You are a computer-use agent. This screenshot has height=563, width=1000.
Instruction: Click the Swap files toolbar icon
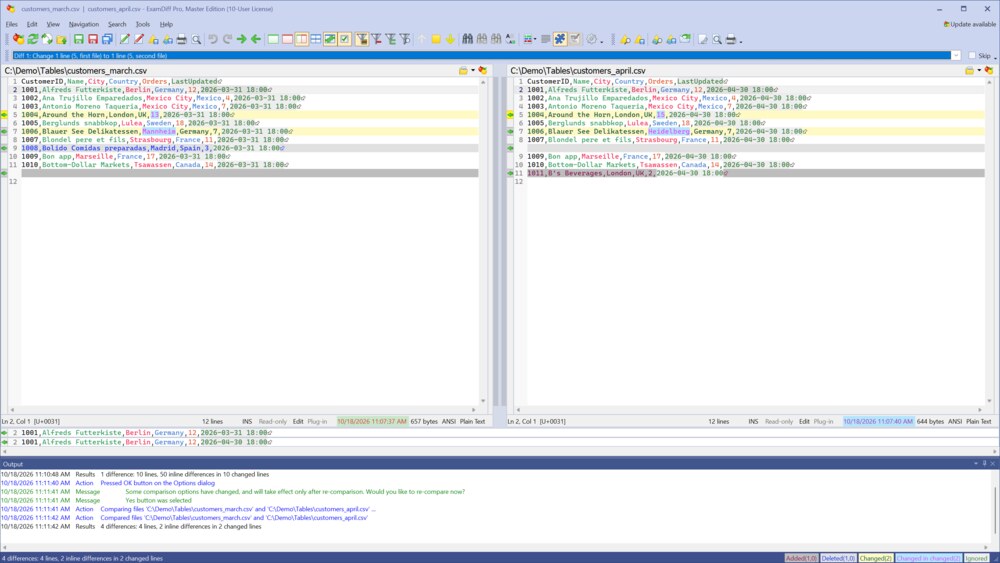click(47, 40)
